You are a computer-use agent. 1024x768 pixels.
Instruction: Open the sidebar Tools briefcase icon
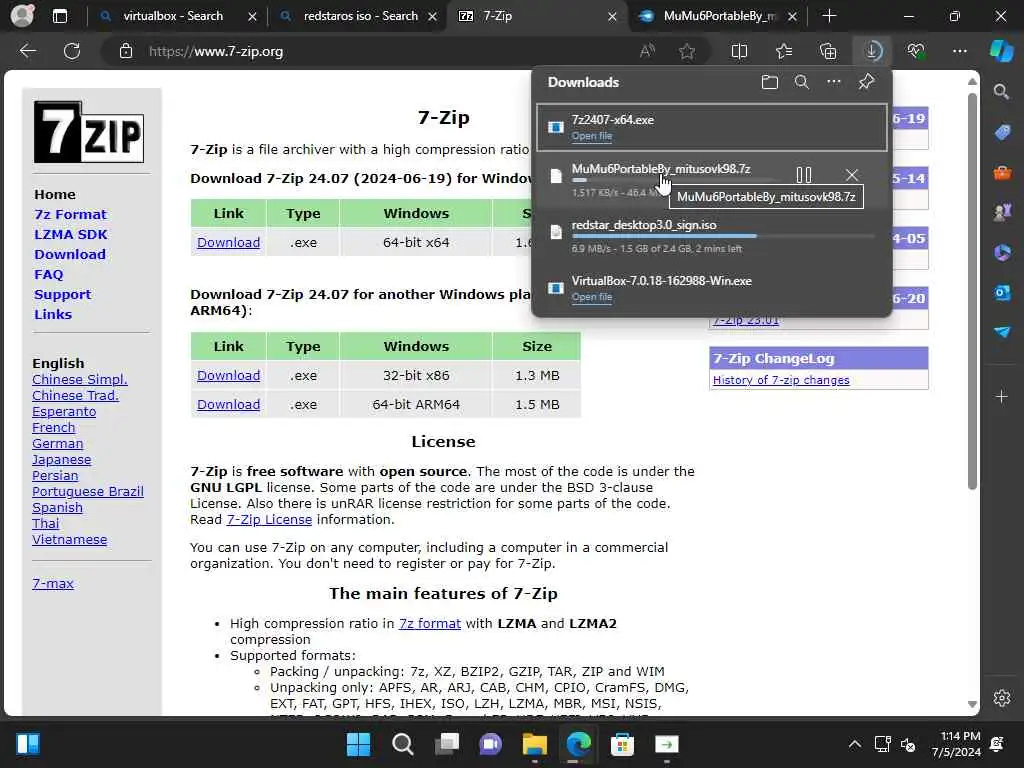click(x=1002, y=173)
